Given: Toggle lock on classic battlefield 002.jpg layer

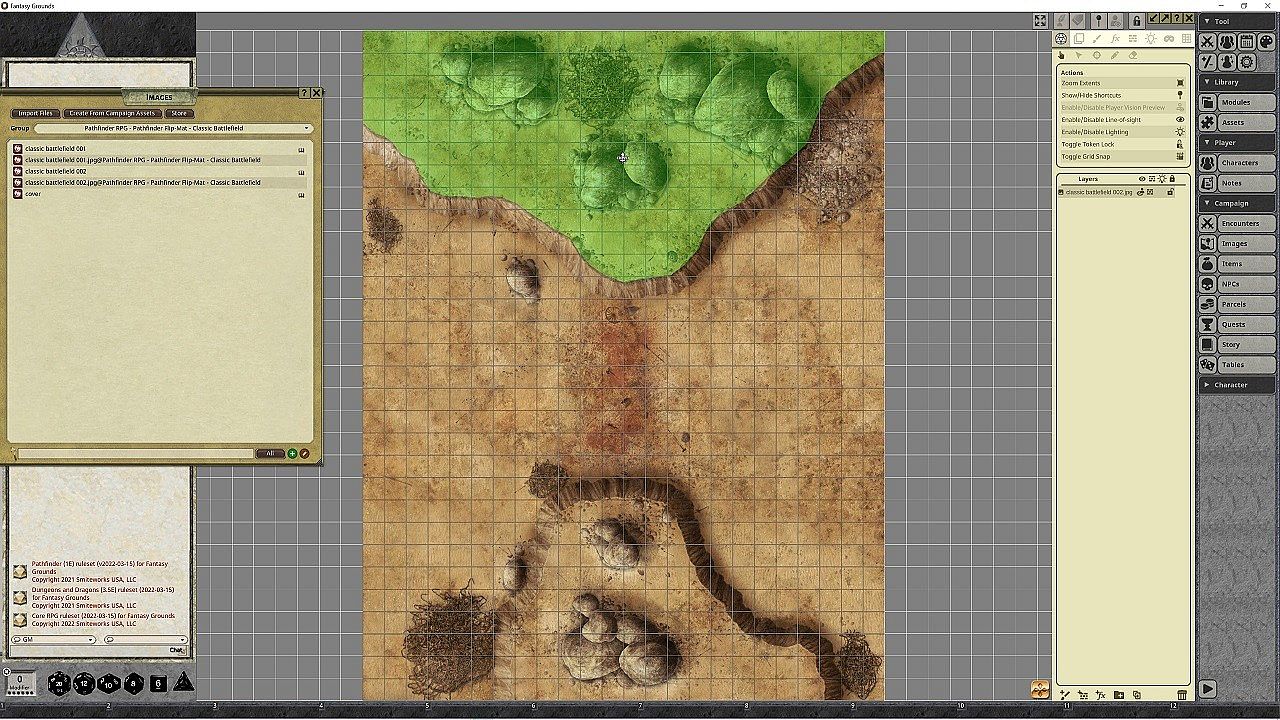Looking at the screenshot, I should tap(1170, 192).
